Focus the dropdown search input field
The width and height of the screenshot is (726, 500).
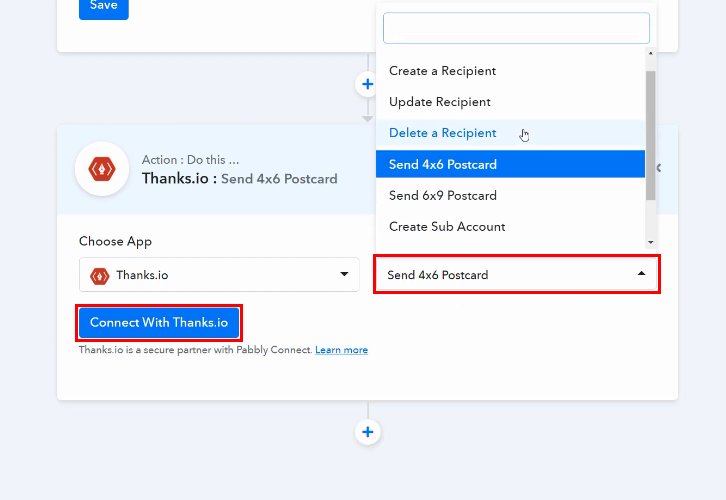[516, 28]
